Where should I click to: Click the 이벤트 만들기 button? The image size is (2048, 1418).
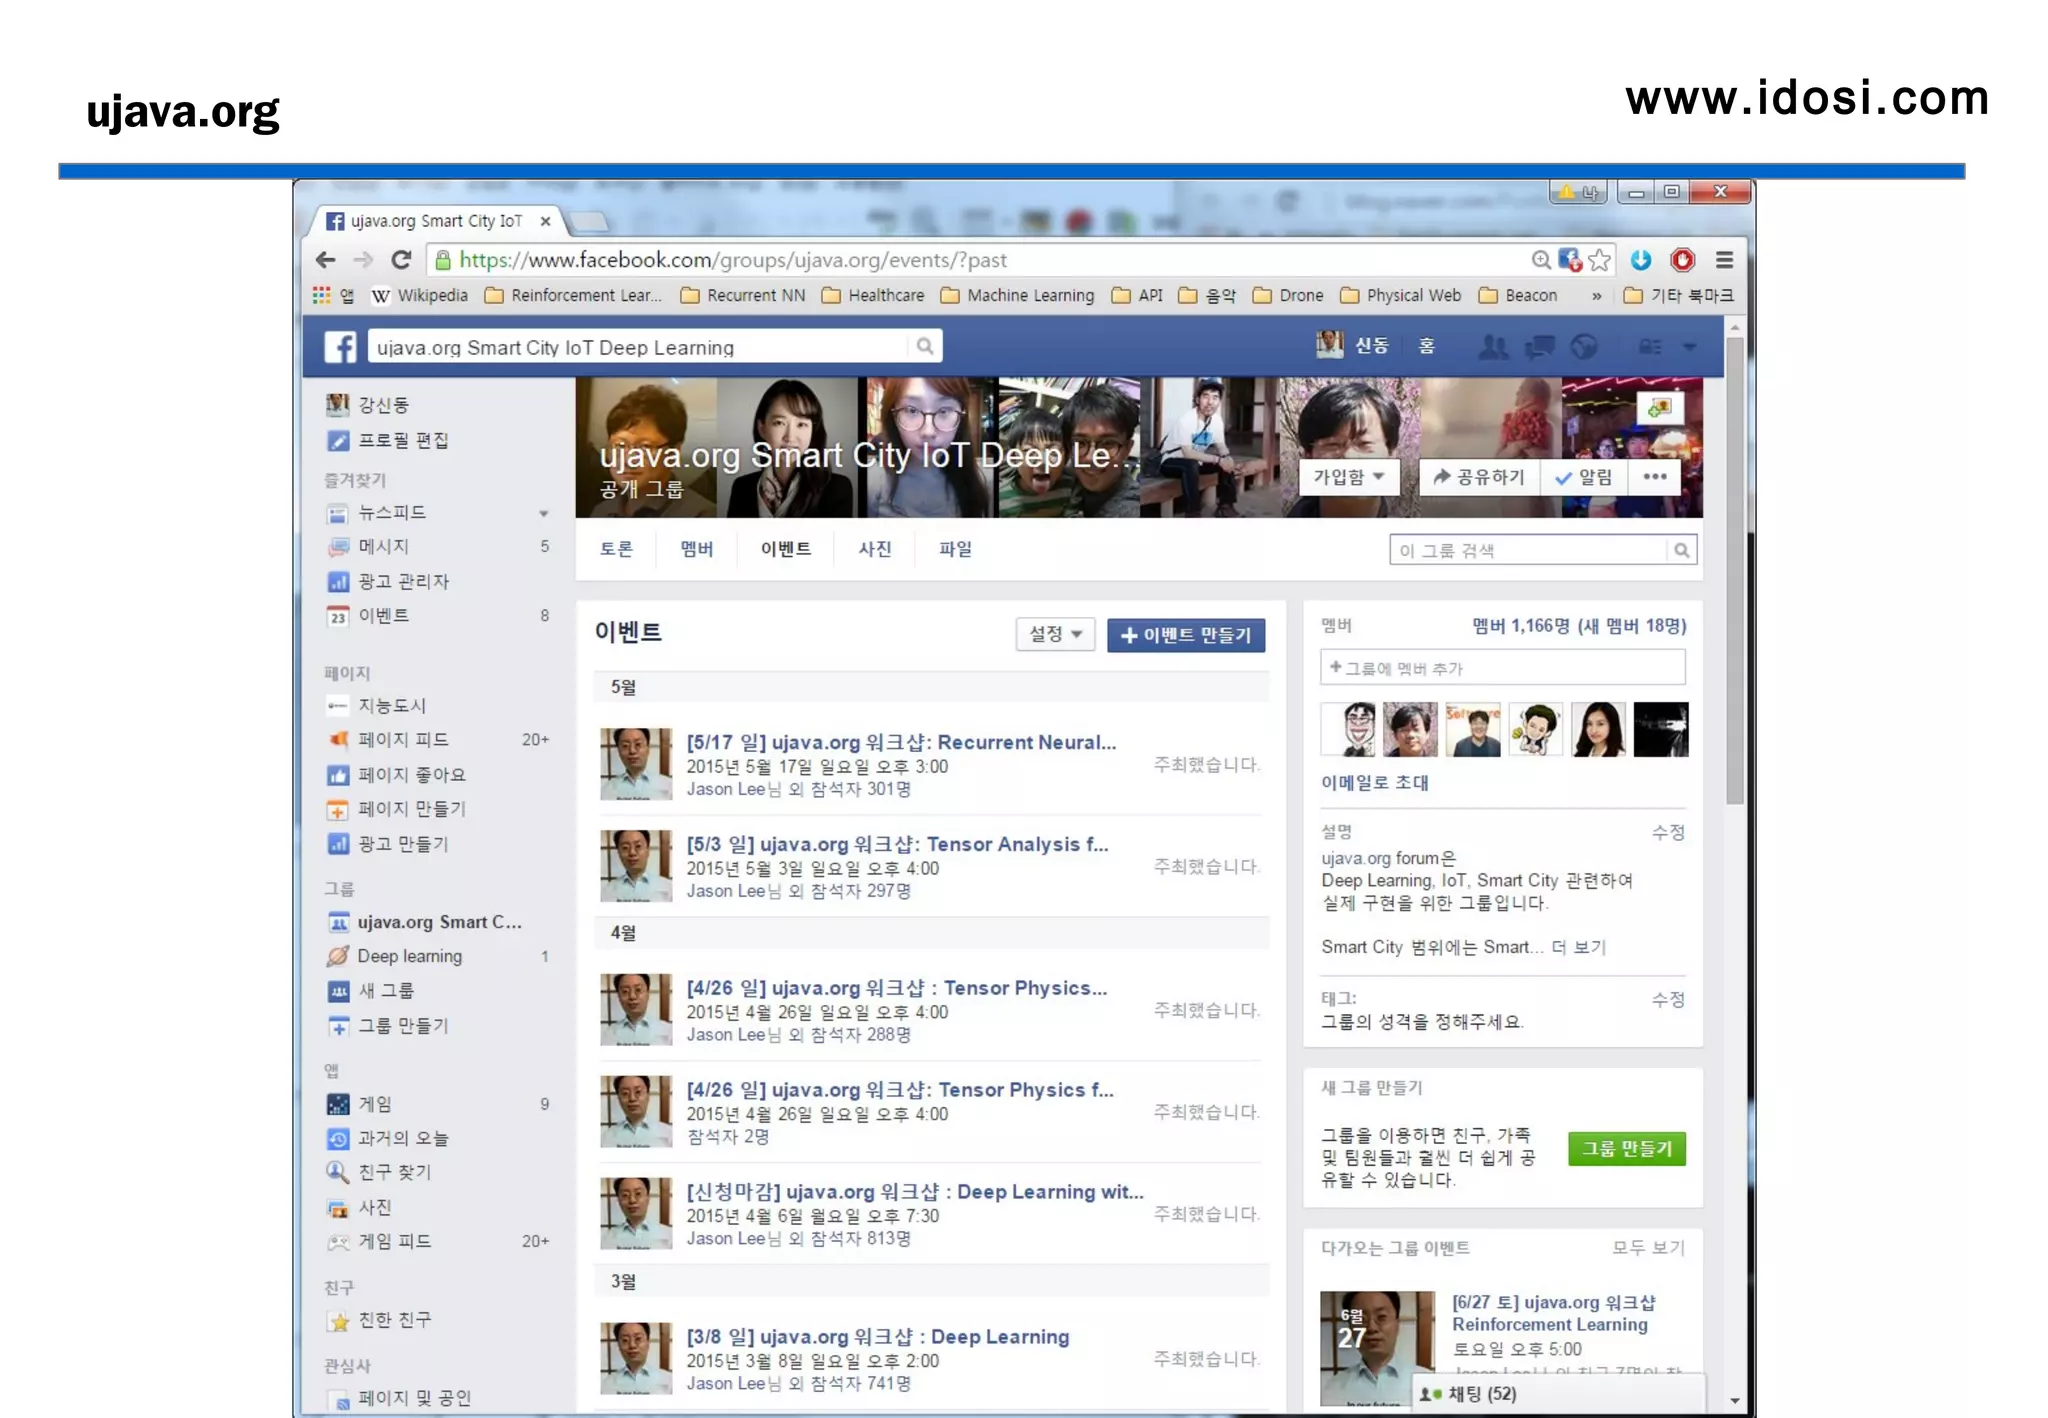coord(1186,635)
